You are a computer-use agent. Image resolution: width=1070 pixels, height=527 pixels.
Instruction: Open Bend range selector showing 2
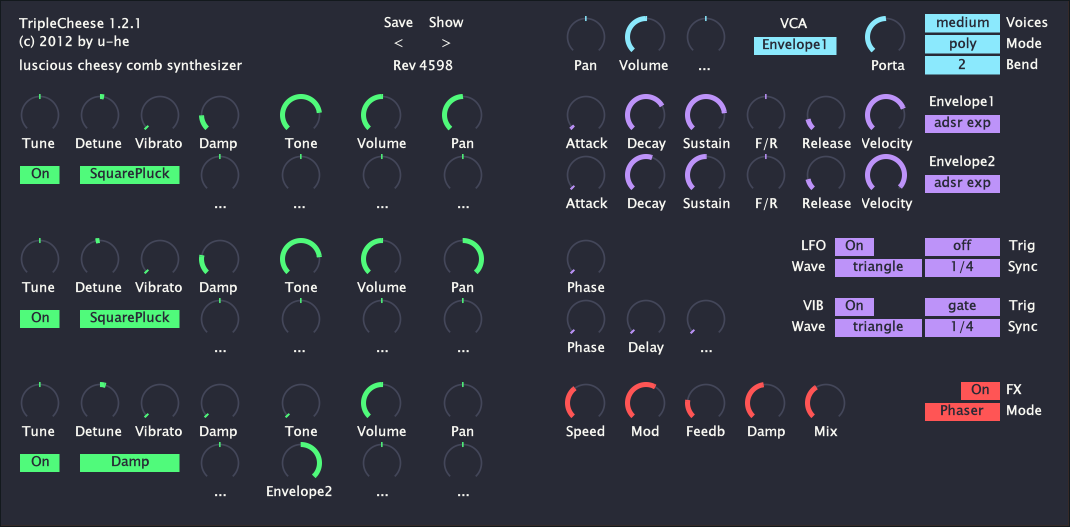tap(962, 65)
